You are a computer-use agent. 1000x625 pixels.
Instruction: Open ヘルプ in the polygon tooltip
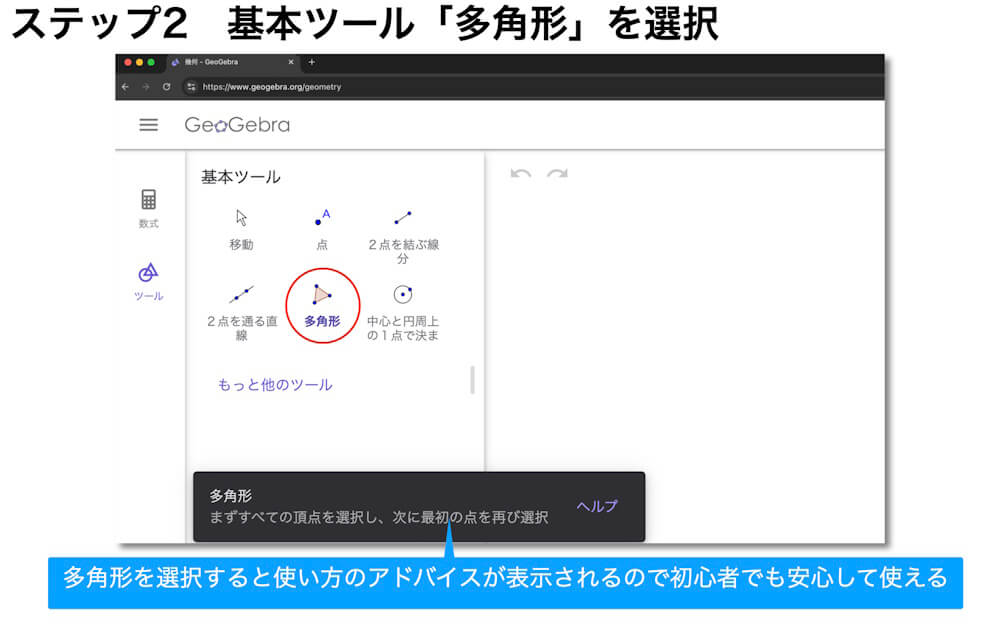(597, 506)
